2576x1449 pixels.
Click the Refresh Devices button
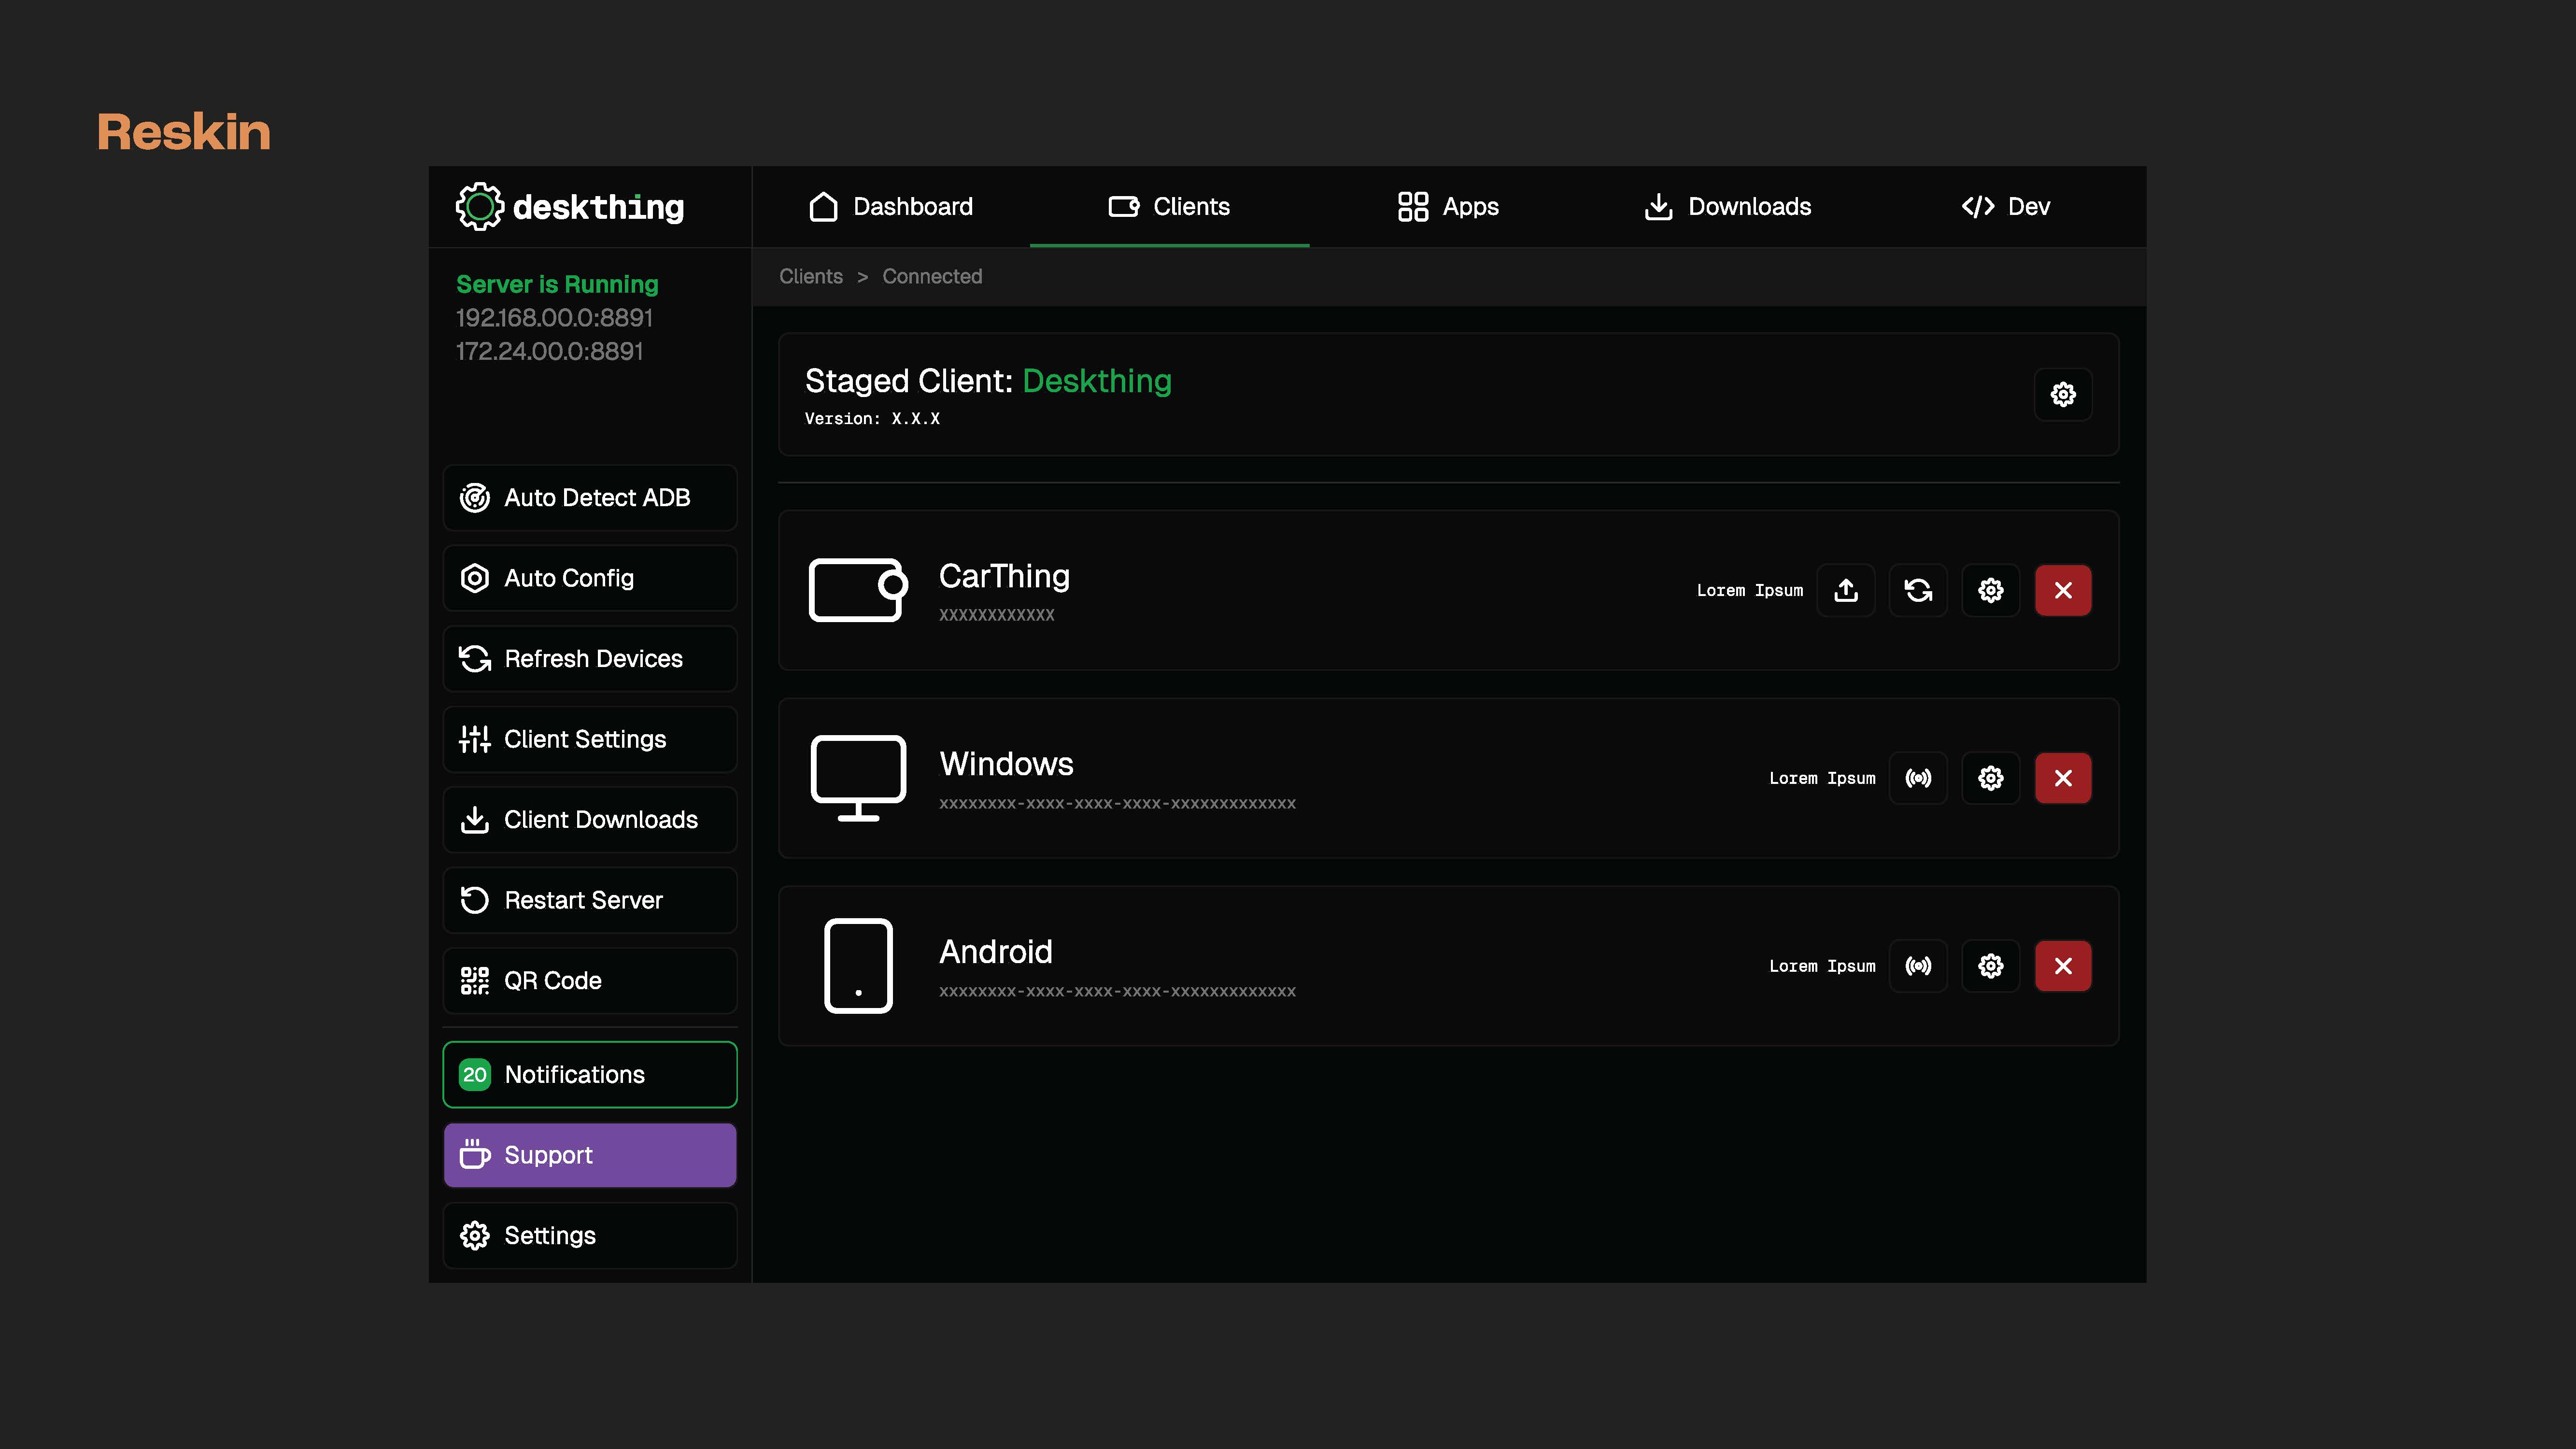click(x=590, y=659)
